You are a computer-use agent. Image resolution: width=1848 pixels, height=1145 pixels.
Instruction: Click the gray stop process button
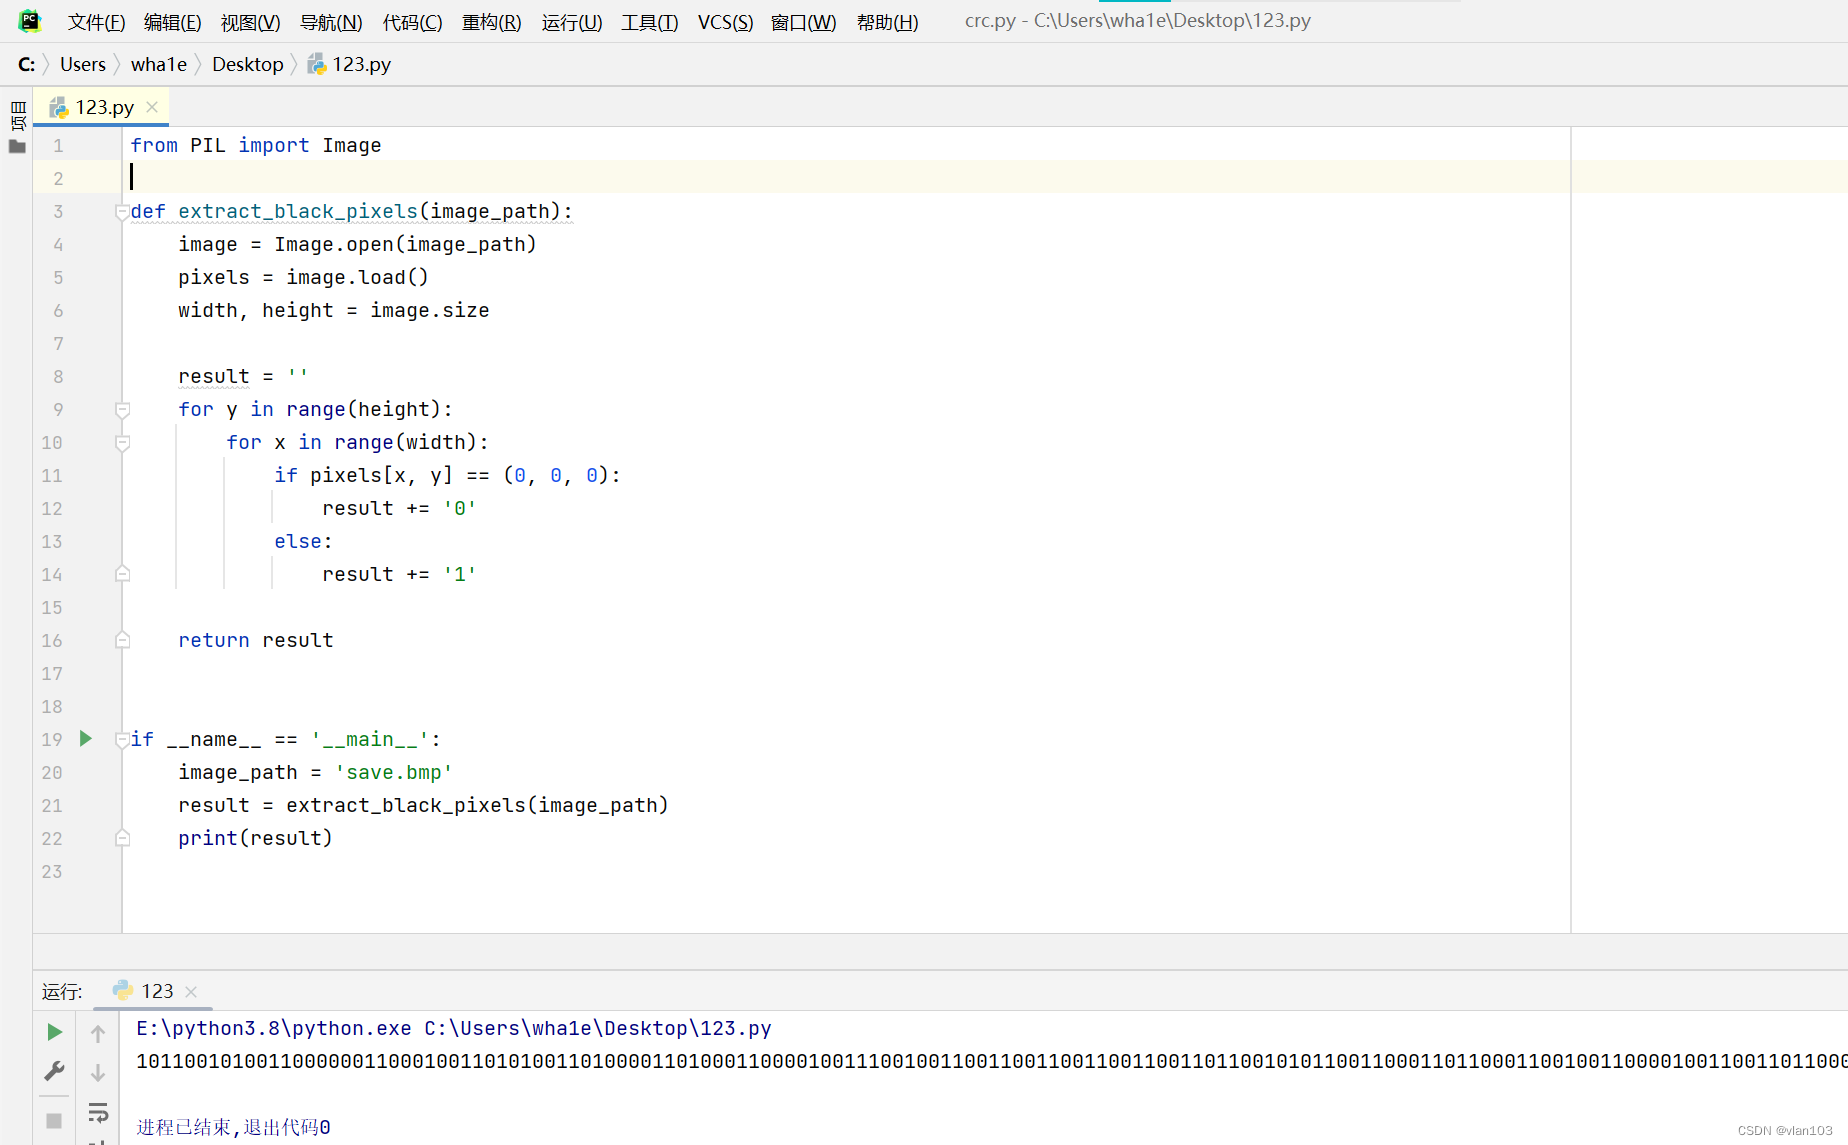[55, 1120]
